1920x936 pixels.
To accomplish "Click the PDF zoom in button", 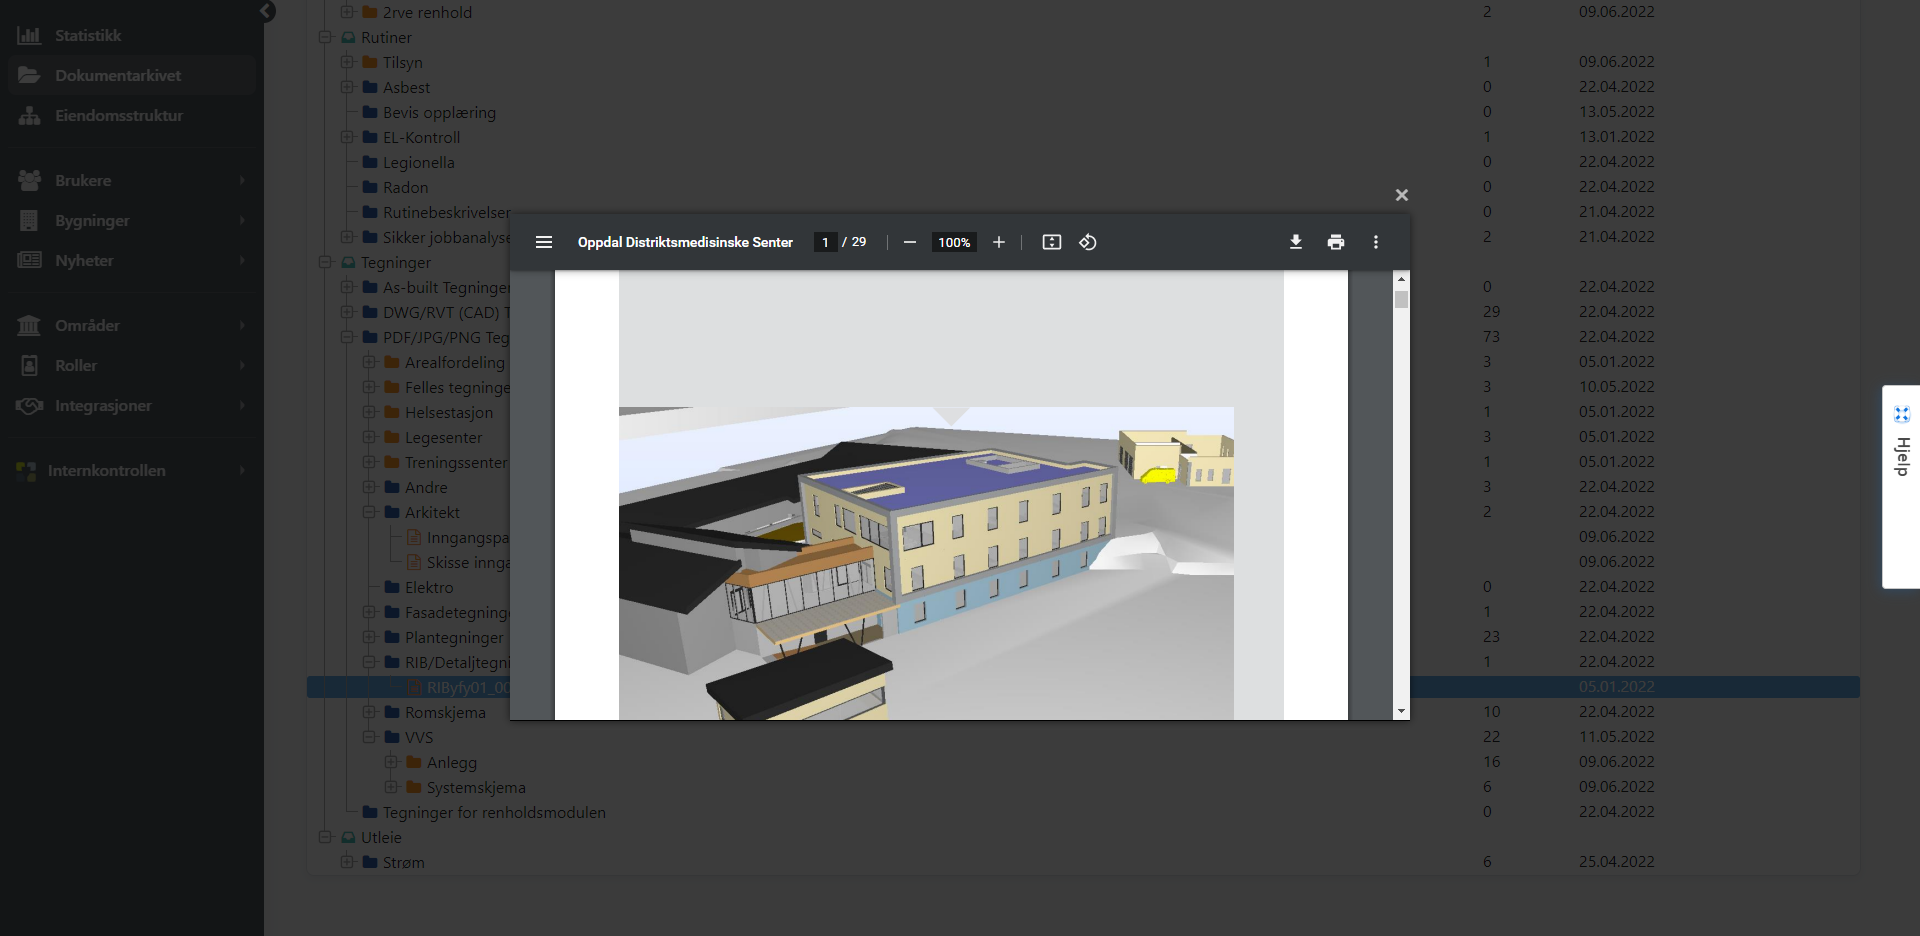I will [x=998, y=242].
